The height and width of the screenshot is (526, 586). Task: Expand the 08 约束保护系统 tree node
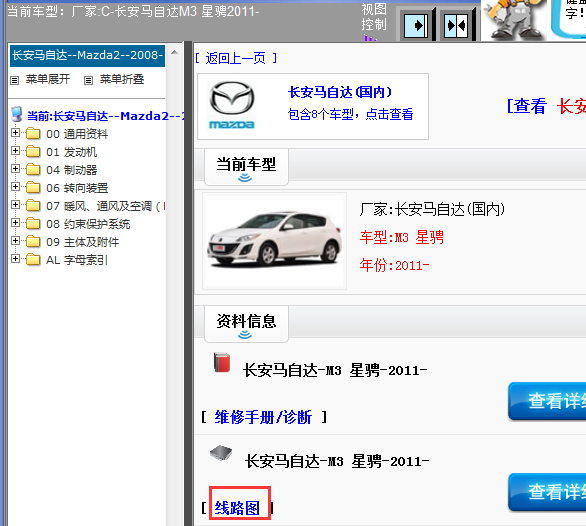pos(15,222)
